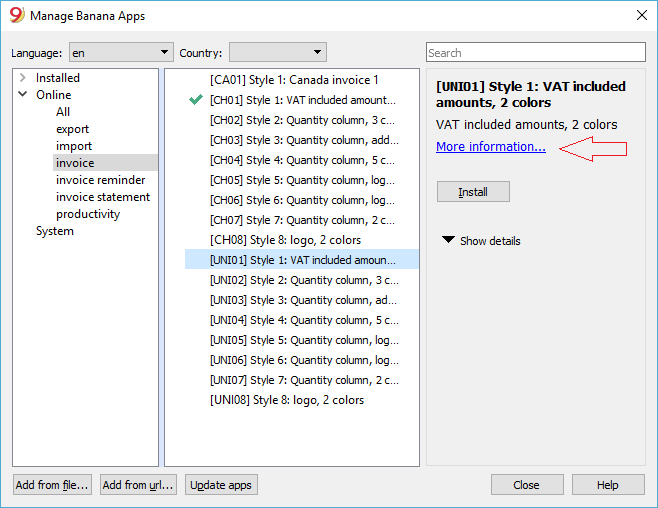
Task: Click the Add from url... button
Action: pyautogui.click(x=138, y=485)
